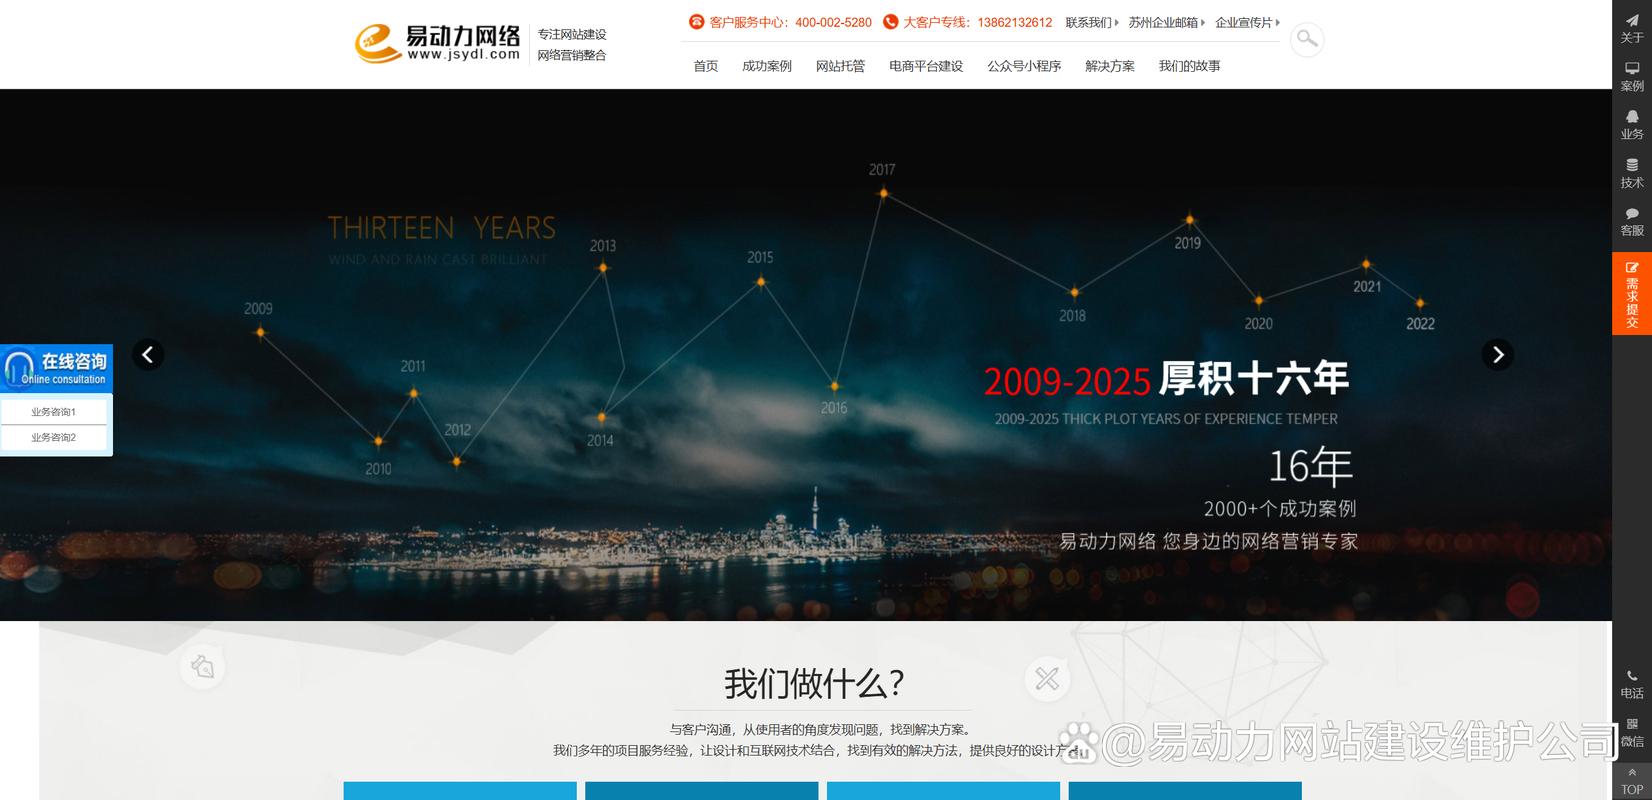Screen dimensions: 1652x800
Task: Show the next banner slide
Action: pyautogui.click(x=1497, y=354)
